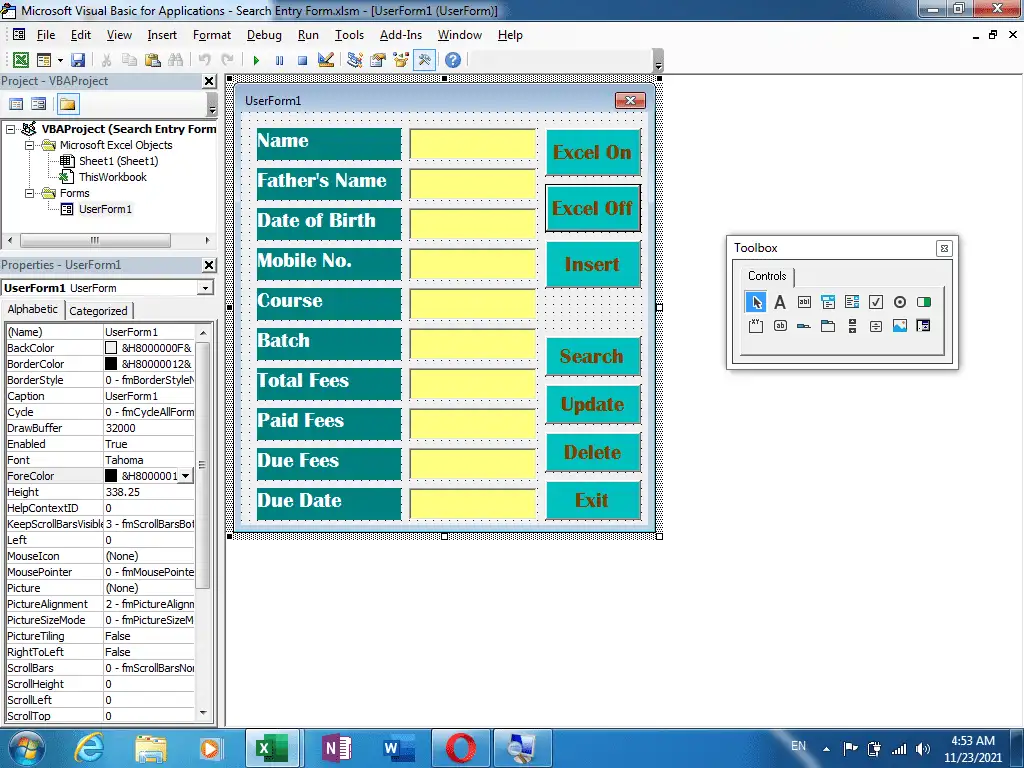Click the Delete button on the form

(593, 453)
